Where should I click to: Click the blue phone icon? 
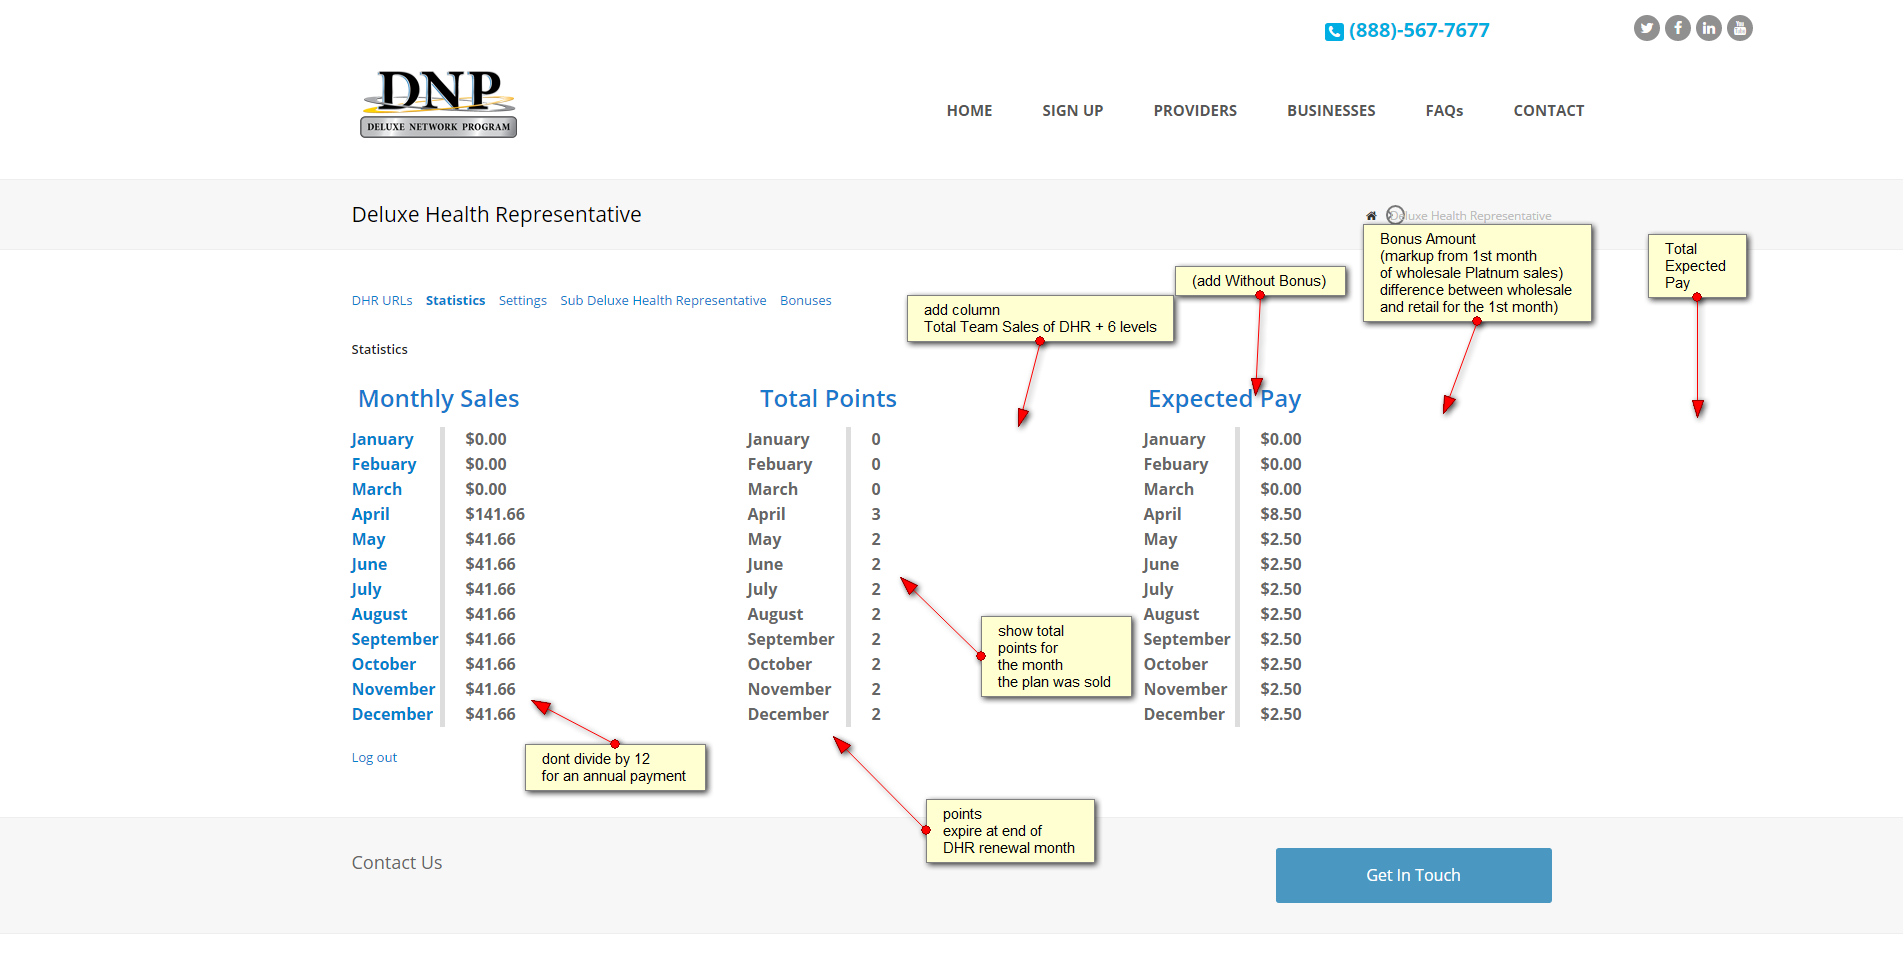pos(1334,32)
